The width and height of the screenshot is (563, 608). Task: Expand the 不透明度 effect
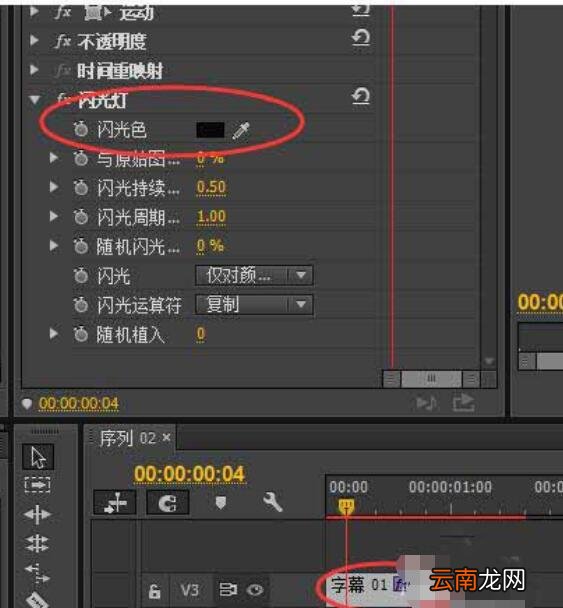coord(34,40)
